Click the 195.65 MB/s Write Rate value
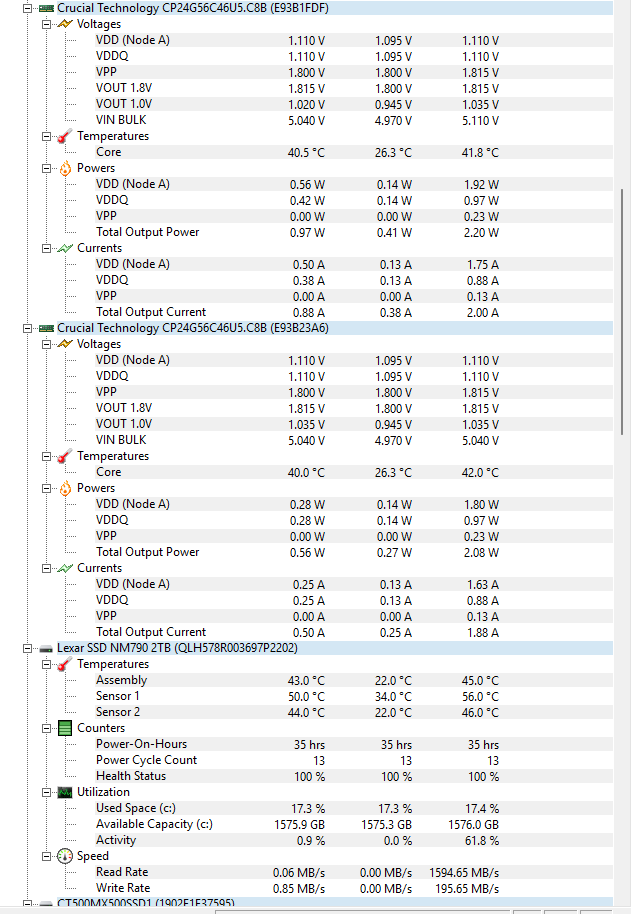 pyautogui.click(x=467, y=888)
